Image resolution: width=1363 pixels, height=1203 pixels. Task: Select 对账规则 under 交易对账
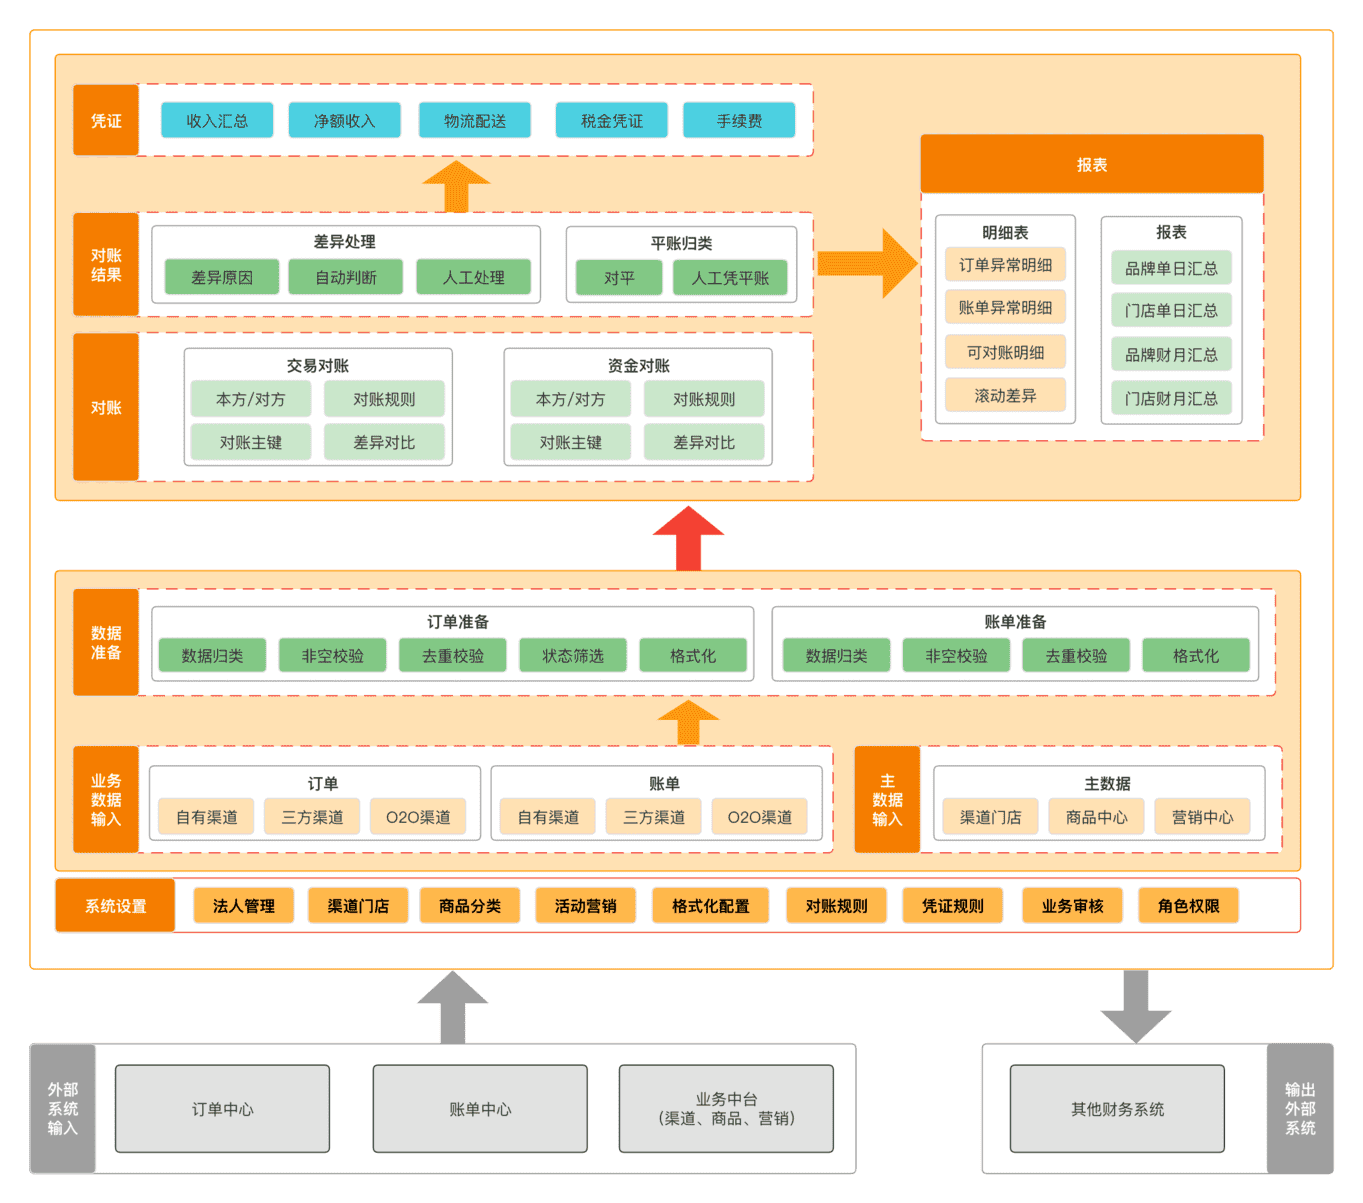(x=384, y=399)
